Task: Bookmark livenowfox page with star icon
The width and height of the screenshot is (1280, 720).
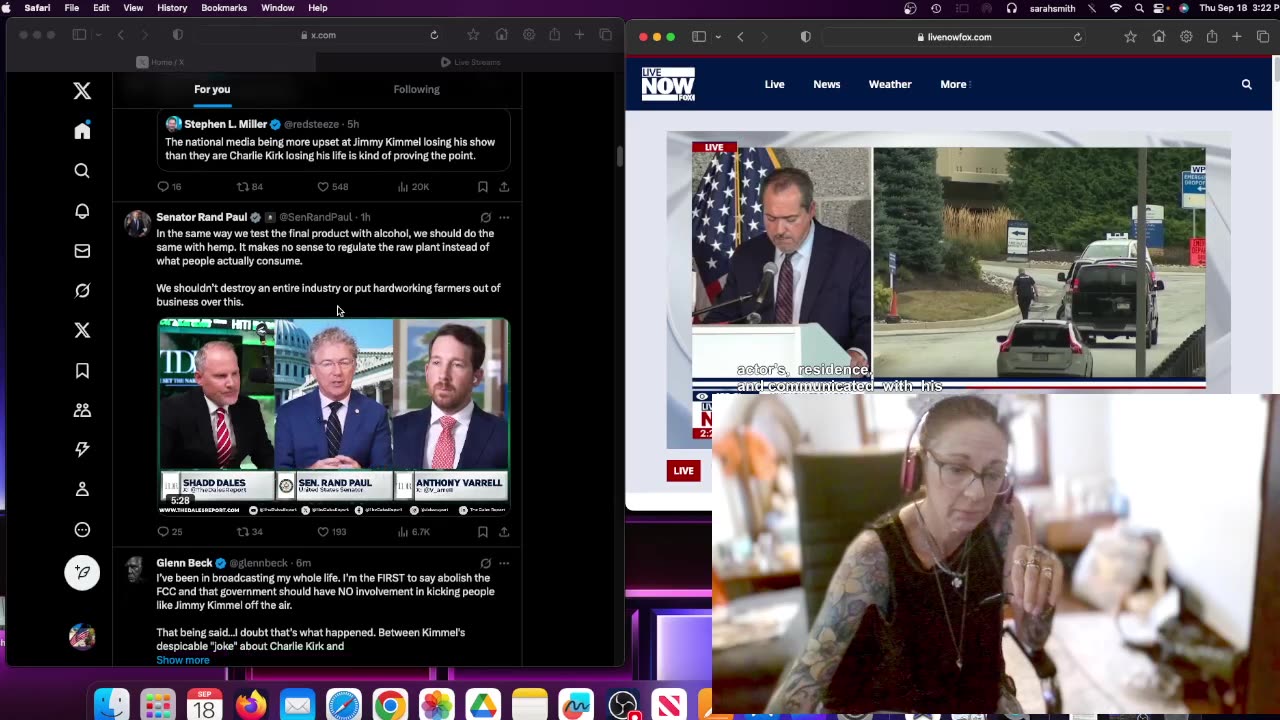Action: tap(1130, 37)
